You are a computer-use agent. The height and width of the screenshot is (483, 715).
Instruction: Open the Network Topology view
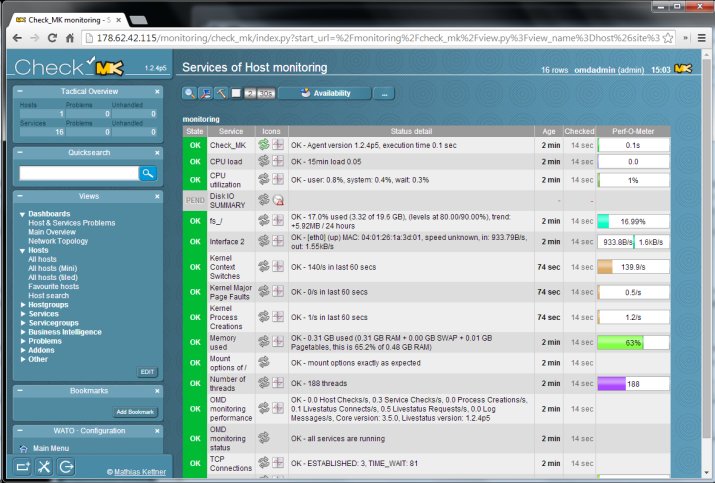[58, 241]
